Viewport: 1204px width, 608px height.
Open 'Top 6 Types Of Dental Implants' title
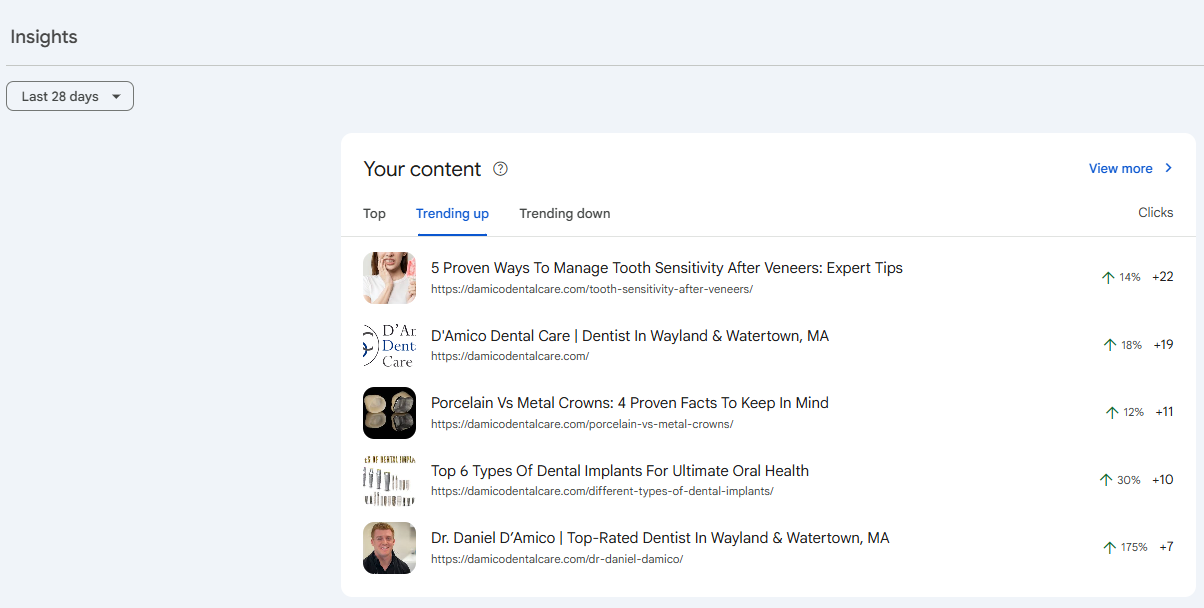coord(620,471)
